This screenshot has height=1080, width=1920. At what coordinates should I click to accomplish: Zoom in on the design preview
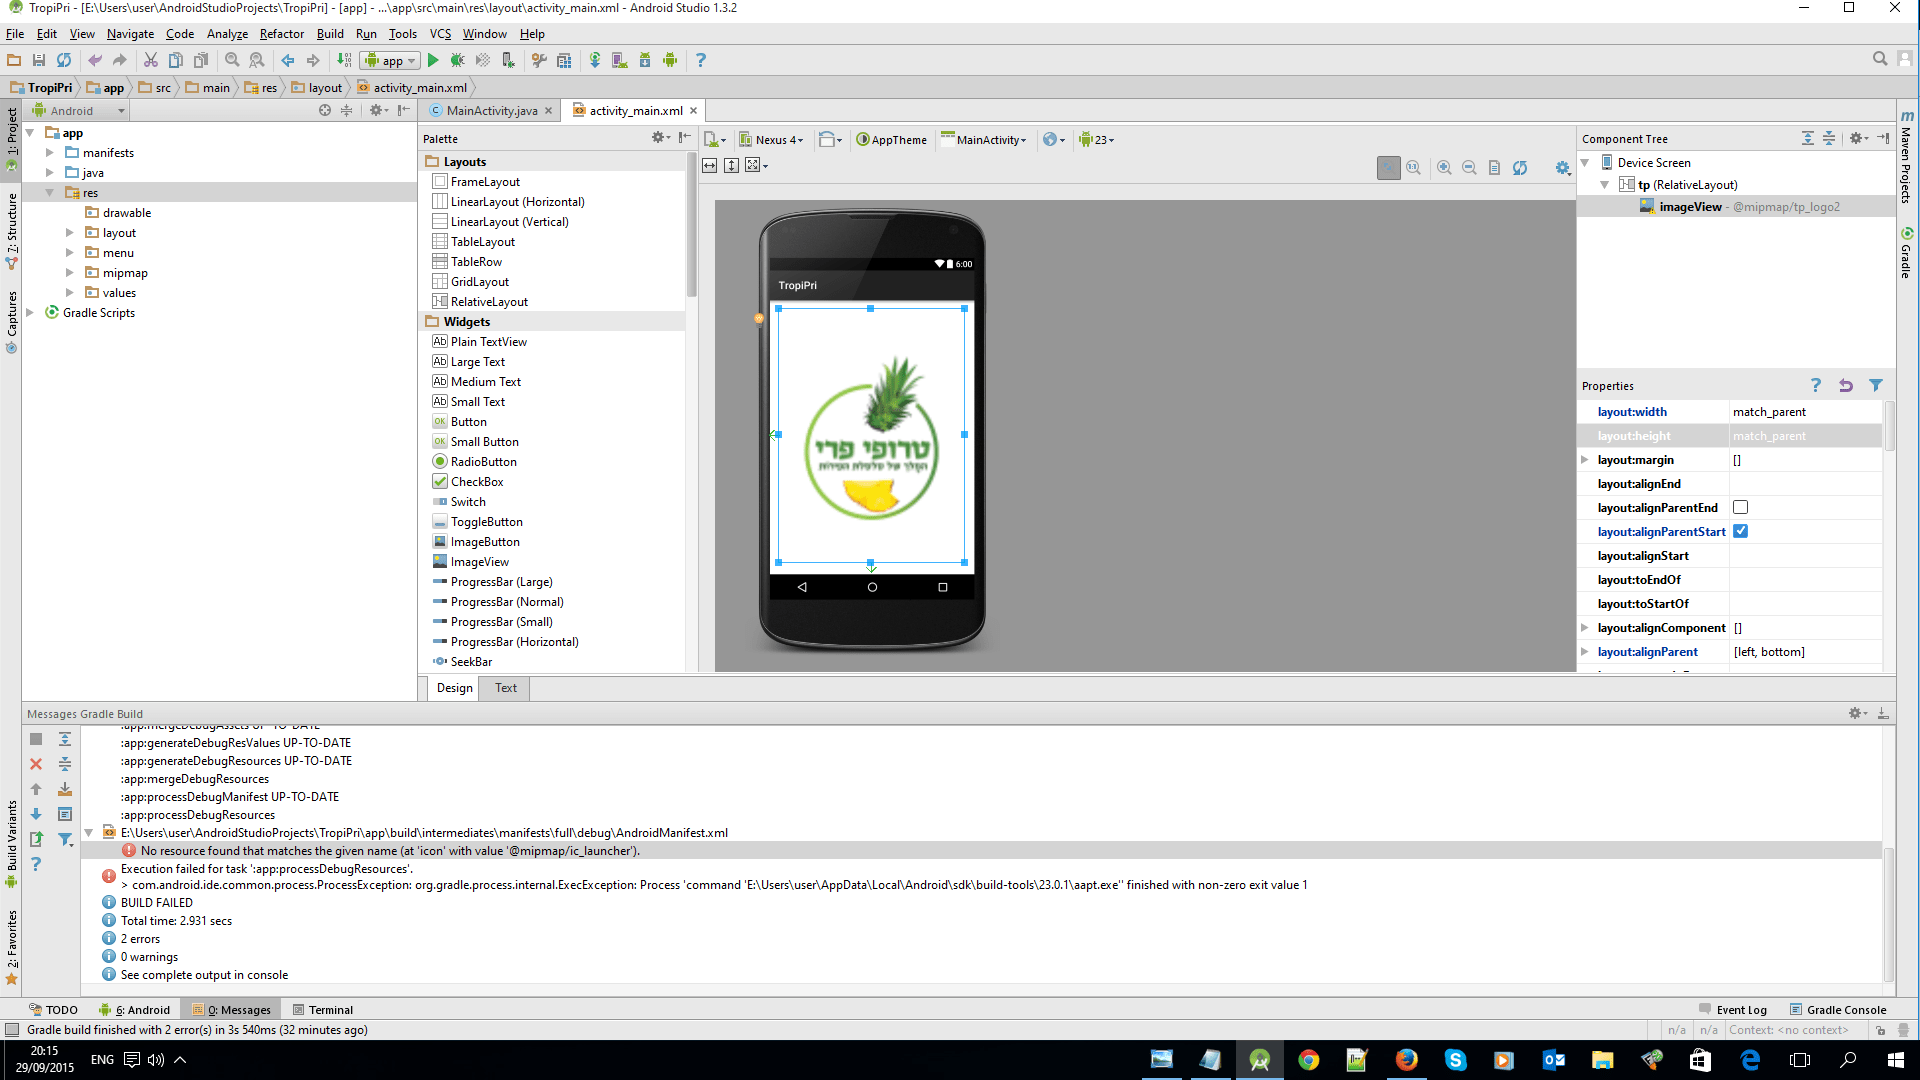[1444, 168]
